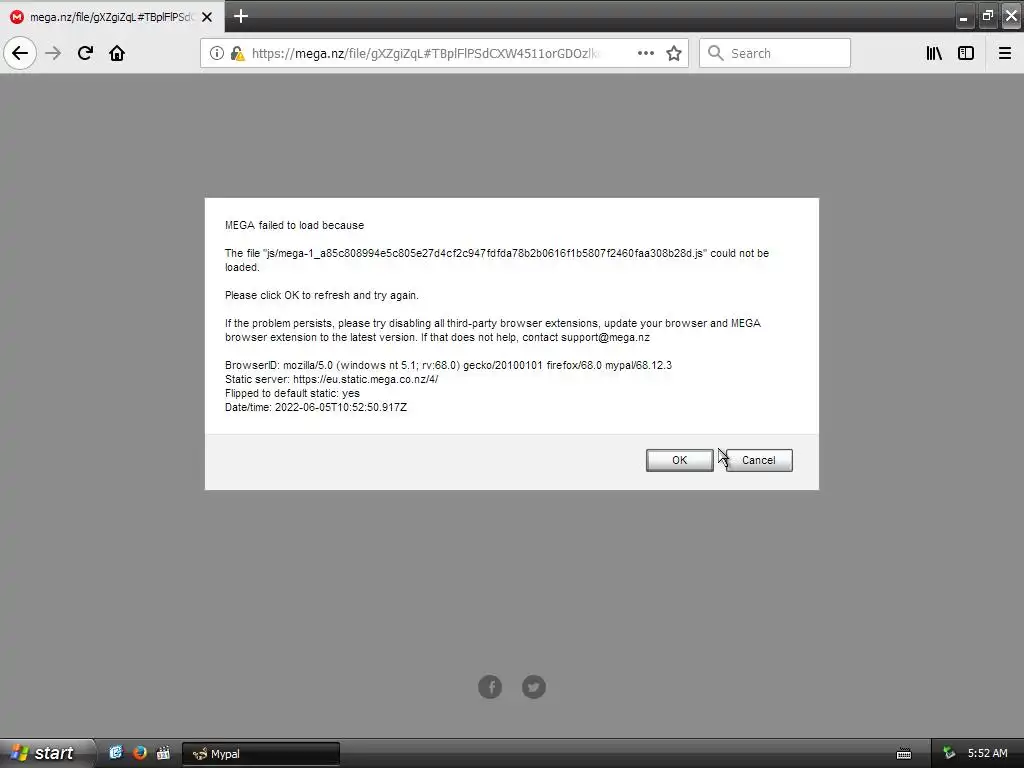This screenshot has width=1024, height=768.
Task: Toggle the sidebar view icon
Action: click(966, 53)
